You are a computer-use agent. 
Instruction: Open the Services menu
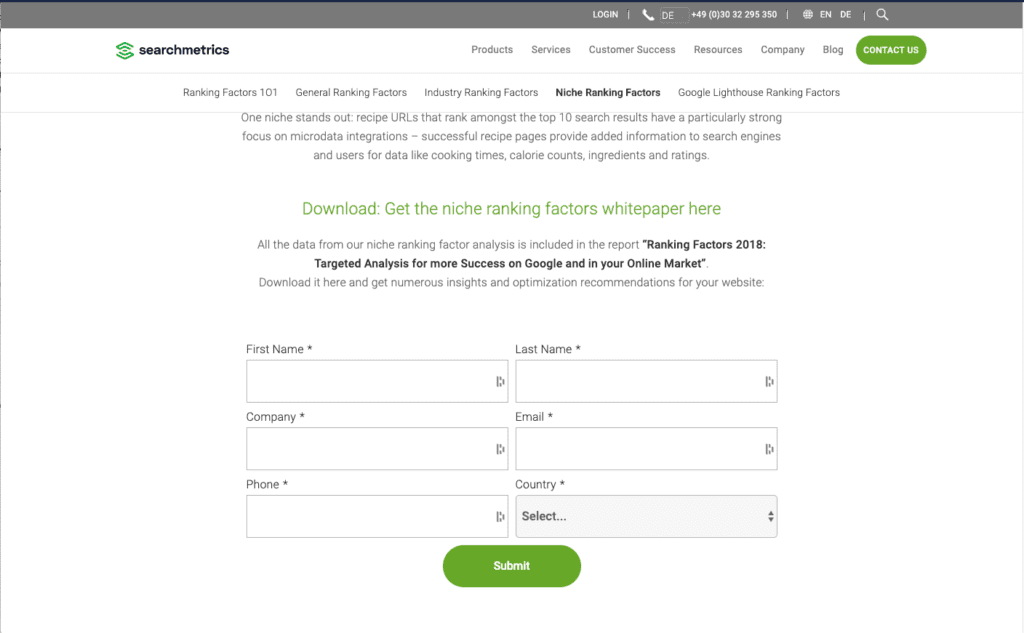coord(551,50)
